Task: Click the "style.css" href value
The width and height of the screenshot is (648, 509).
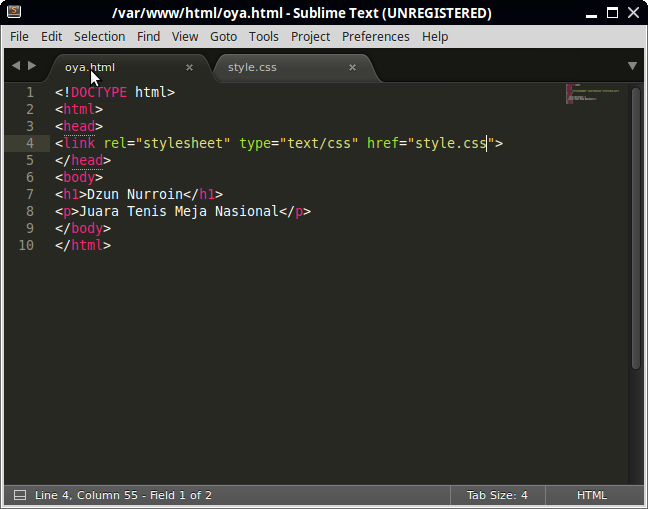Action: tap(451, 143)
